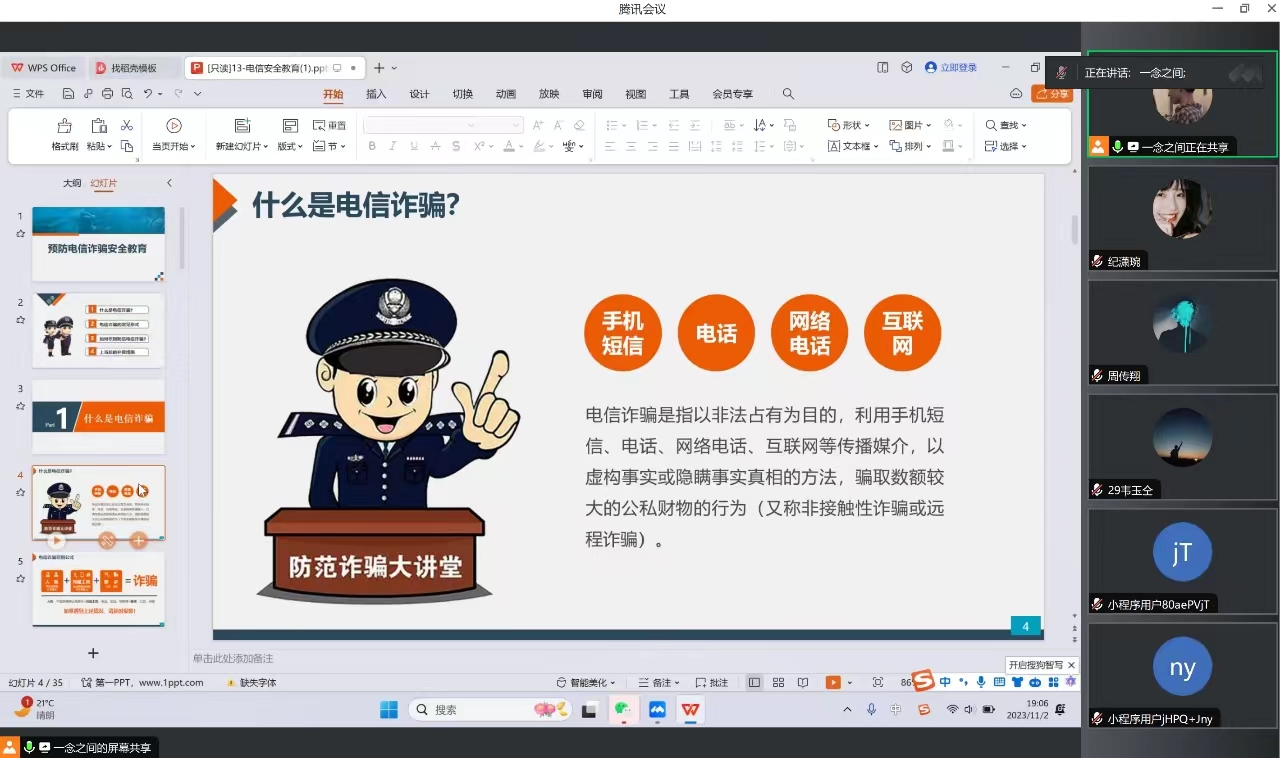The image size is (1280, 758).
Task: Open Tencent Meeting icon in taskbar
Action: pos(657,709)
